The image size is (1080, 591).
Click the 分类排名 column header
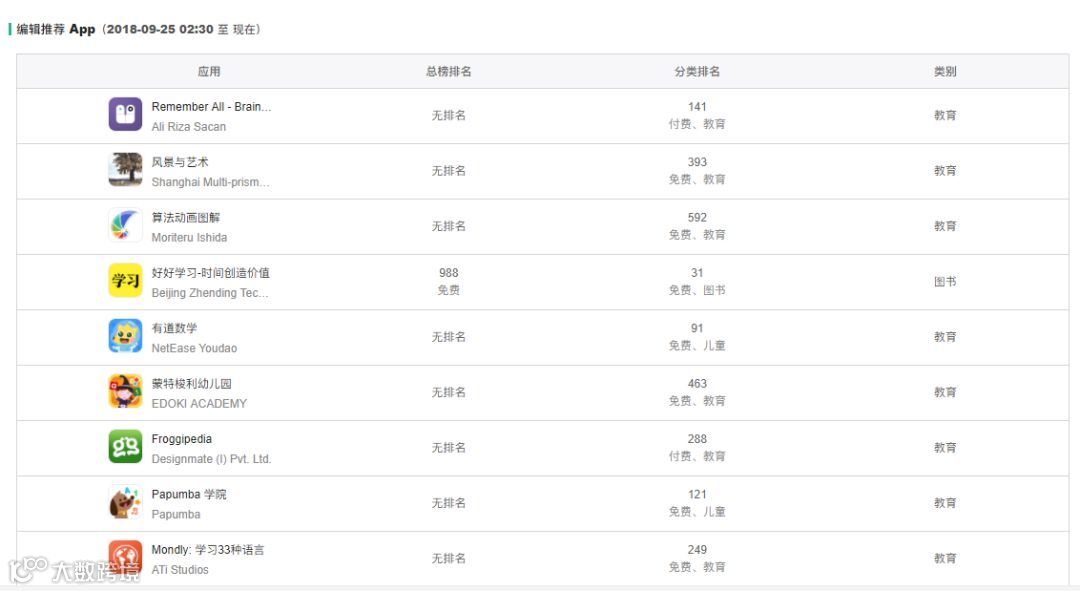697,72
